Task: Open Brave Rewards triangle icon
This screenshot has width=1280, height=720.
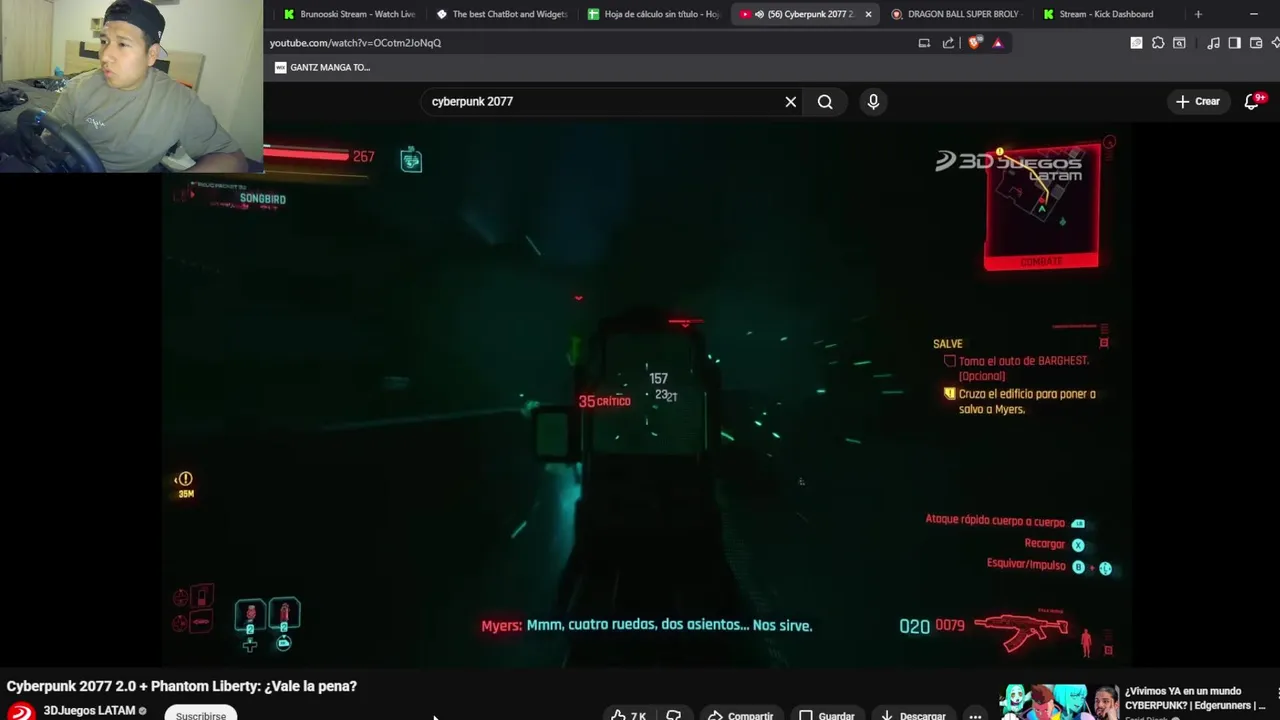Action: (x=997, y=43)
